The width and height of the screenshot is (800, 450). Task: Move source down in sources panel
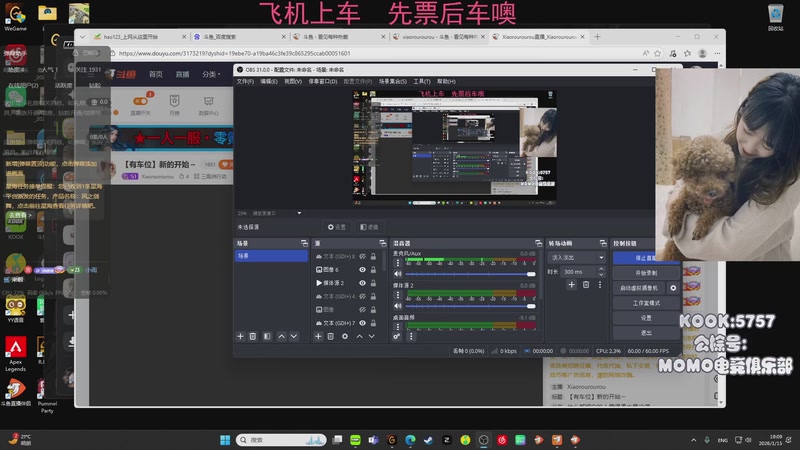[371, 336]
